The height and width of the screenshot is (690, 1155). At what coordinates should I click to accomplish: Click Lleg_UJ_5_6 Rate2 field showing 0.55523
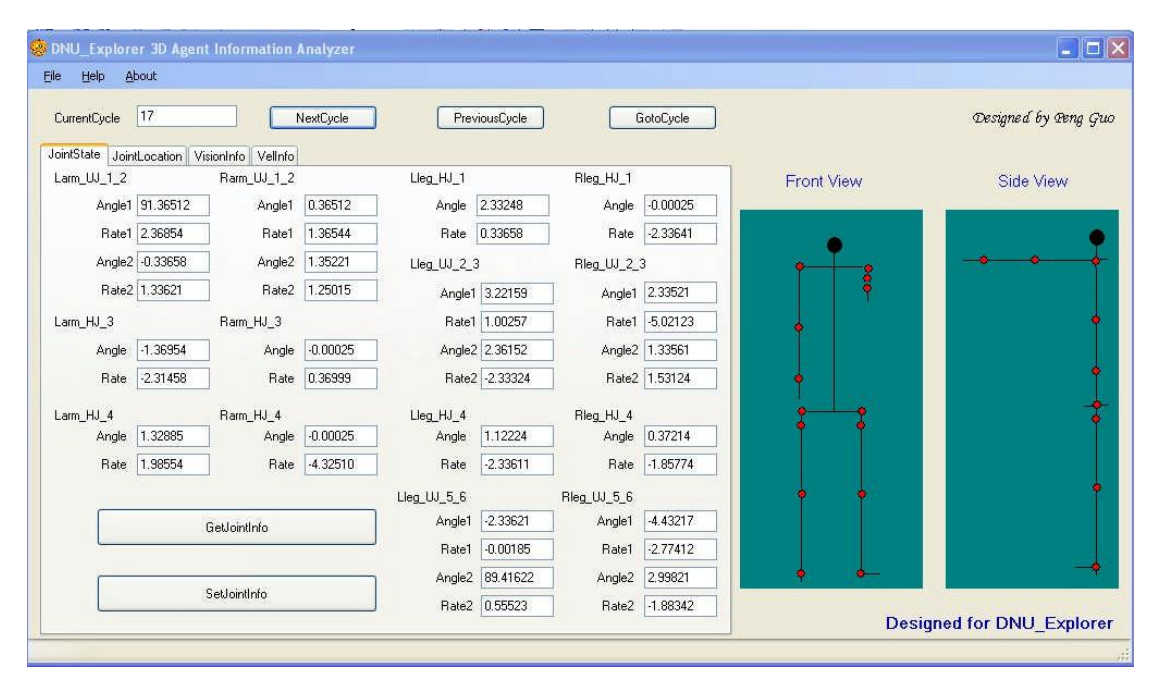[517, 605]
